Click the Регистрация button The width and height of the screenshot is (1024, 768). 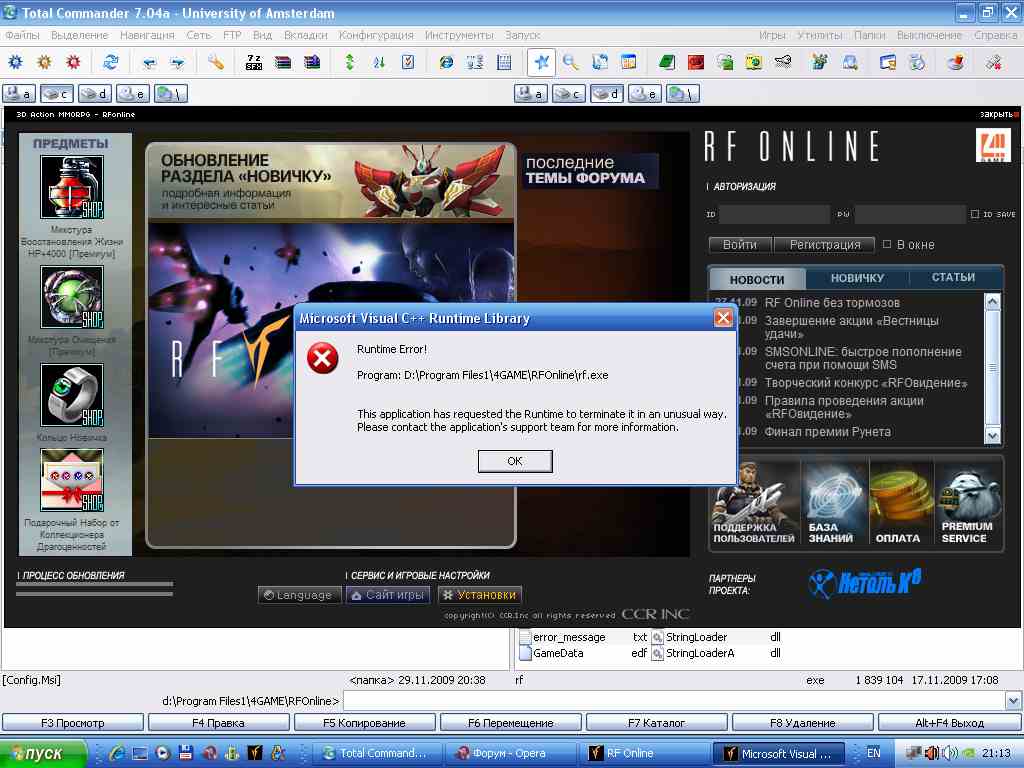pos(824,245)
